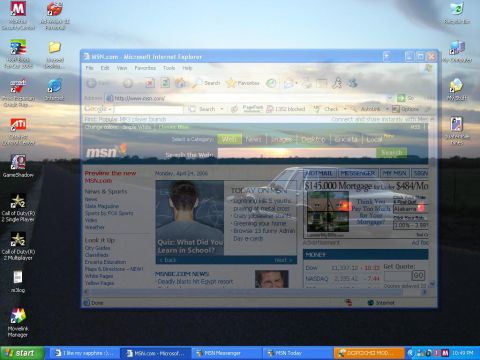This screenshot has height=360, width=480.
Task: Open the Movielink Manager desktop icon
Action: pos(18,323)
